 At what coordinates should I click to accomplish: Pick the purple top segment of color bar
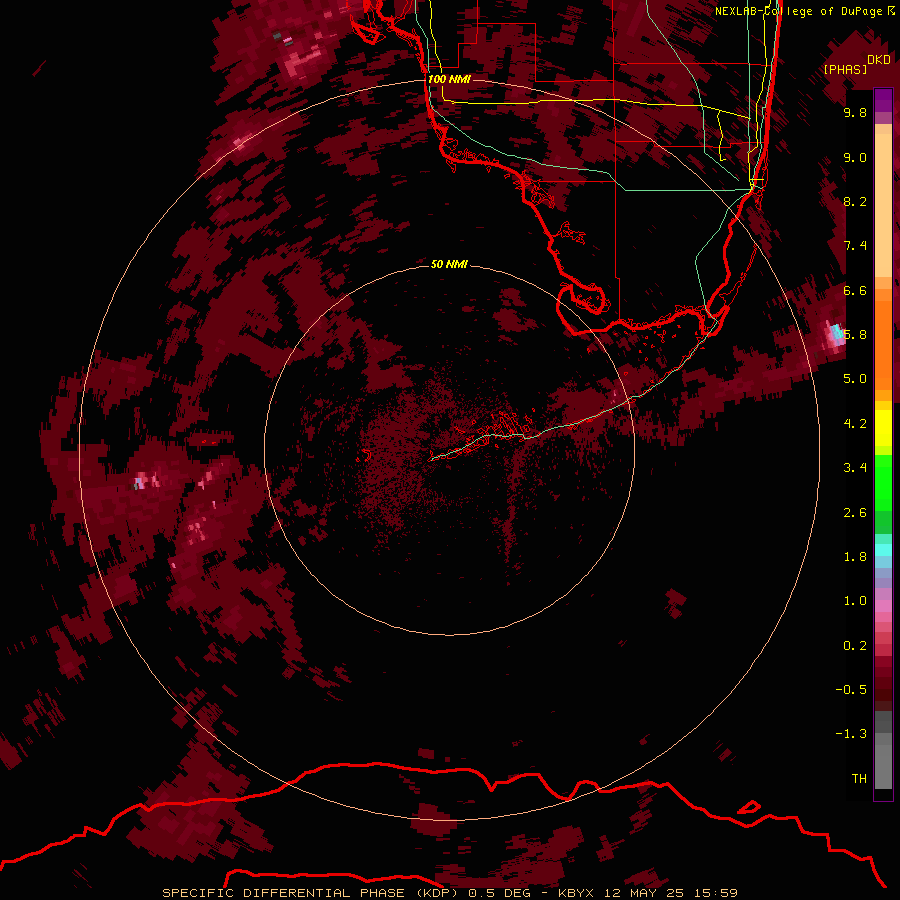coord(883,100)
